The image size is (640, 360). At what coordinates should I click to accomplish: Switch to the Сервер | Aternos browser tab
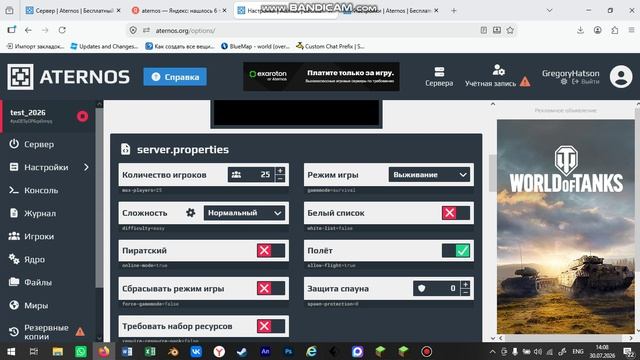[x=73, y=11]
